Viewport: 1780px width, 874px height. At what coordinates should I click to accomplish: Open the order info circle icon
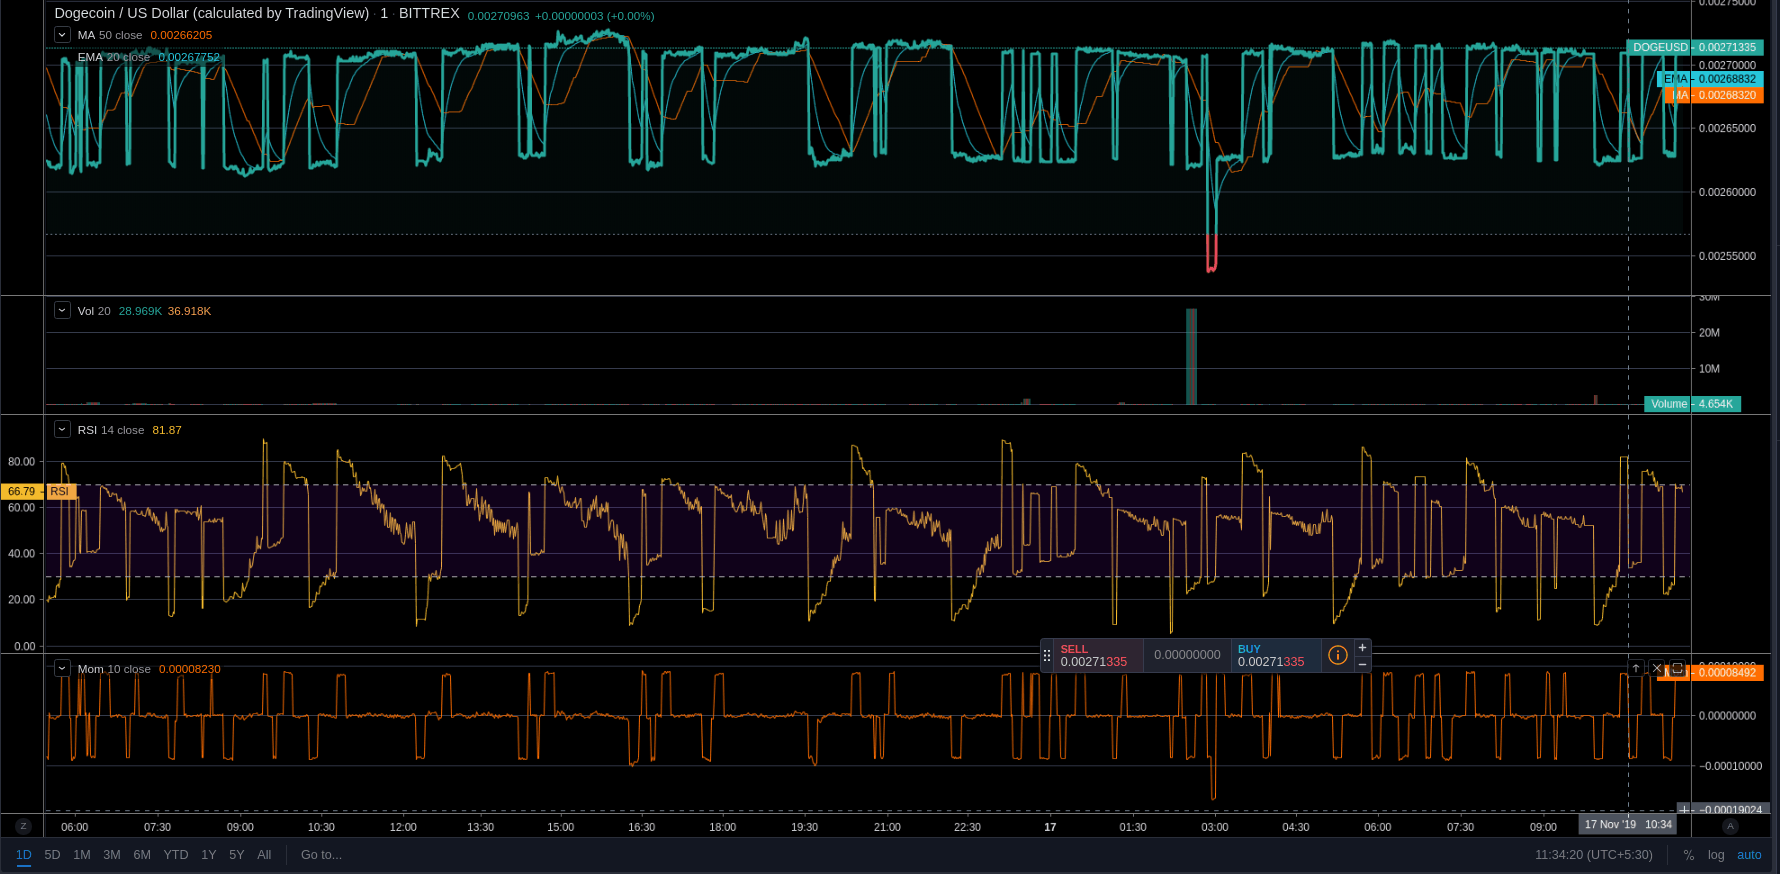click(1338, 656)
